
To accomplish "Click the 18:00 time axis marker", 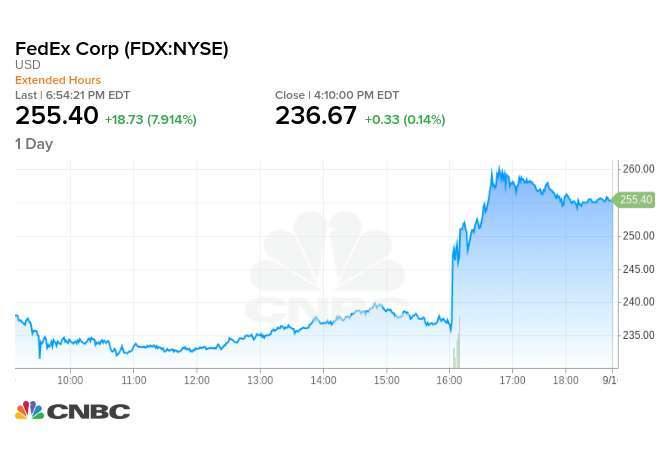I will coord(566,380).
